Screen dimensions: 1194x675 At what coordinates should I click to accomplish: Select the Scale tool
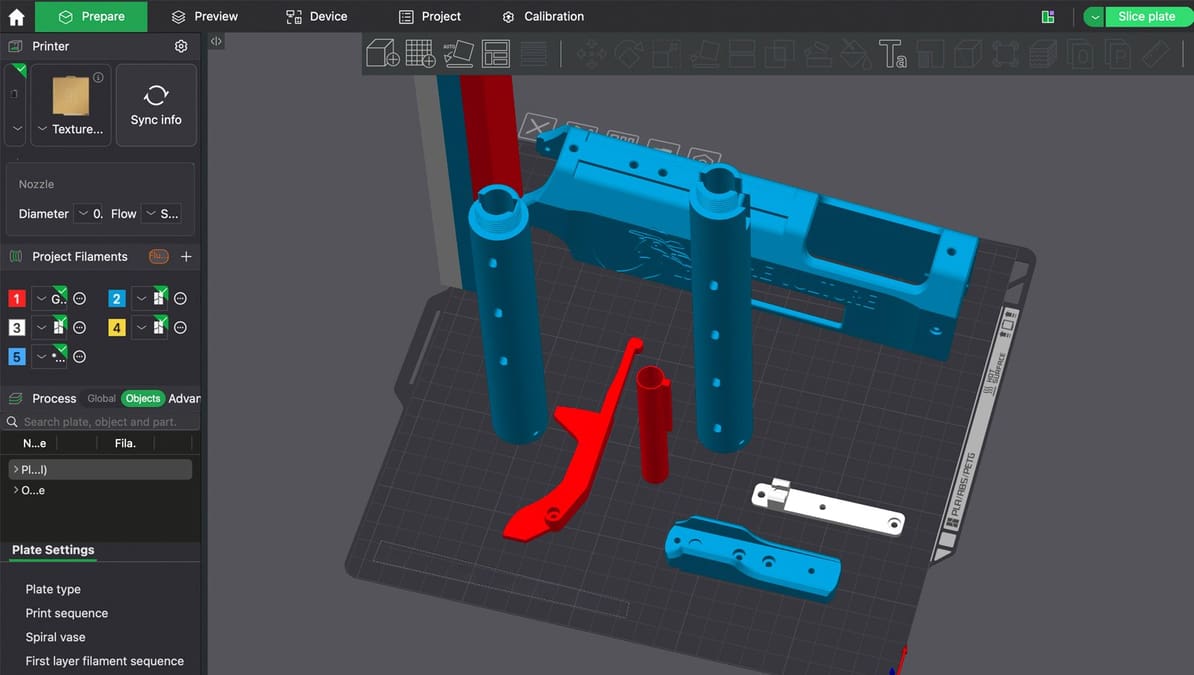(664, 53)
